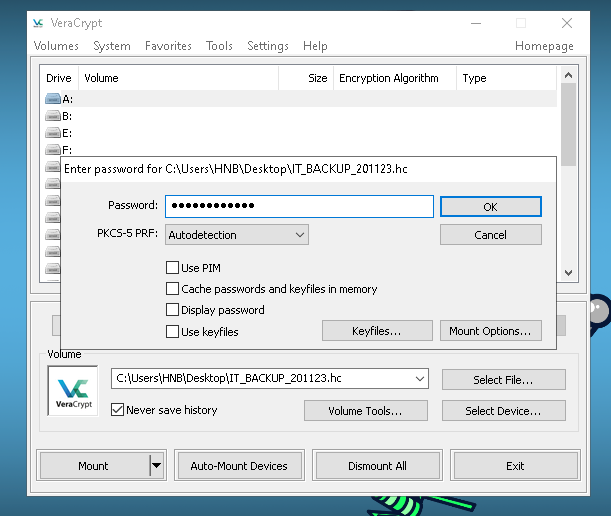
Task: Open the Tools menu
Action: (x=219, y=46)
